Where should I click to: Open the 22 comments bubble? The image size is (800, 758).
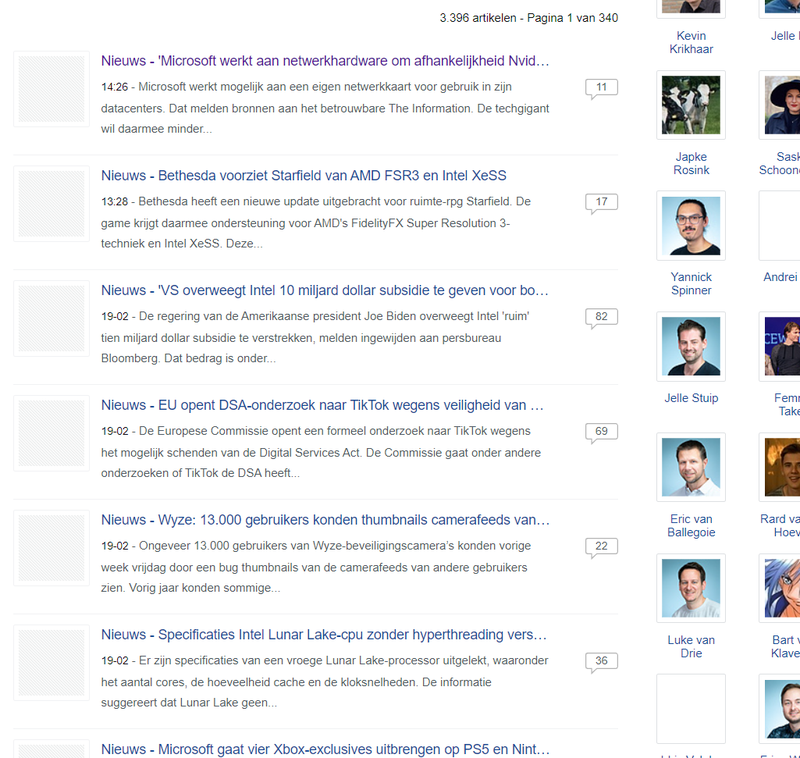[602, 547]
